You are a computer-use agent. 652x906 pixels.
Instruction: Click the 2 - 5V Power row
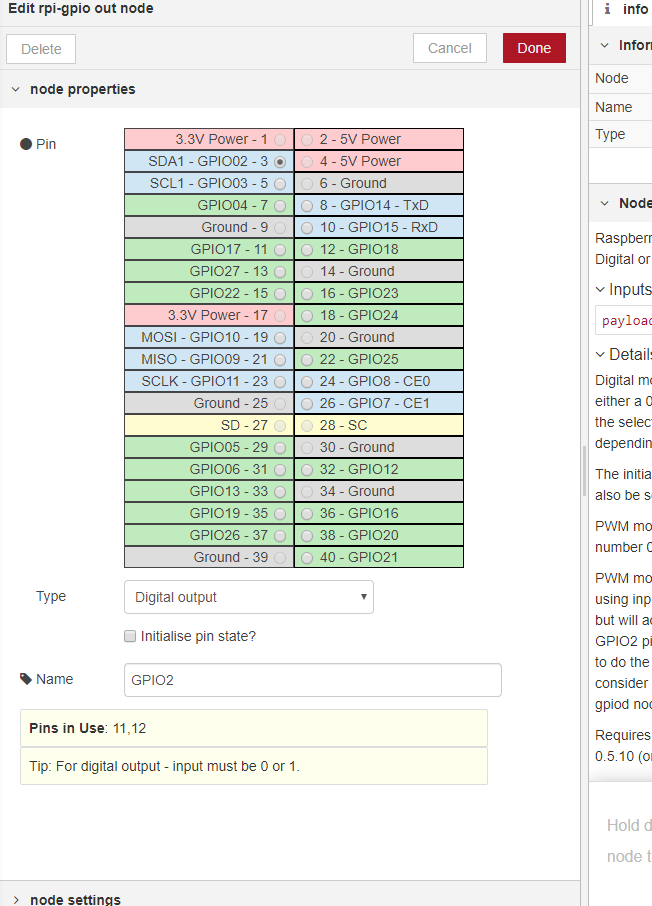379,139
